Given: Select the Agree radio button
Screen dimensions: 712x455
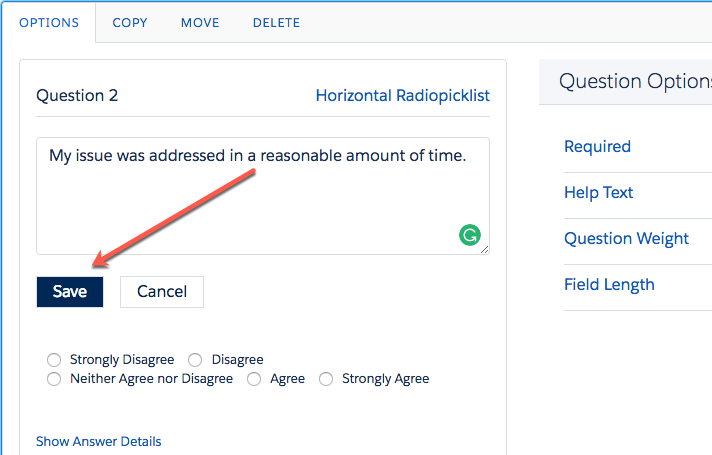Looking at the screenshot, I should point(254,379).
